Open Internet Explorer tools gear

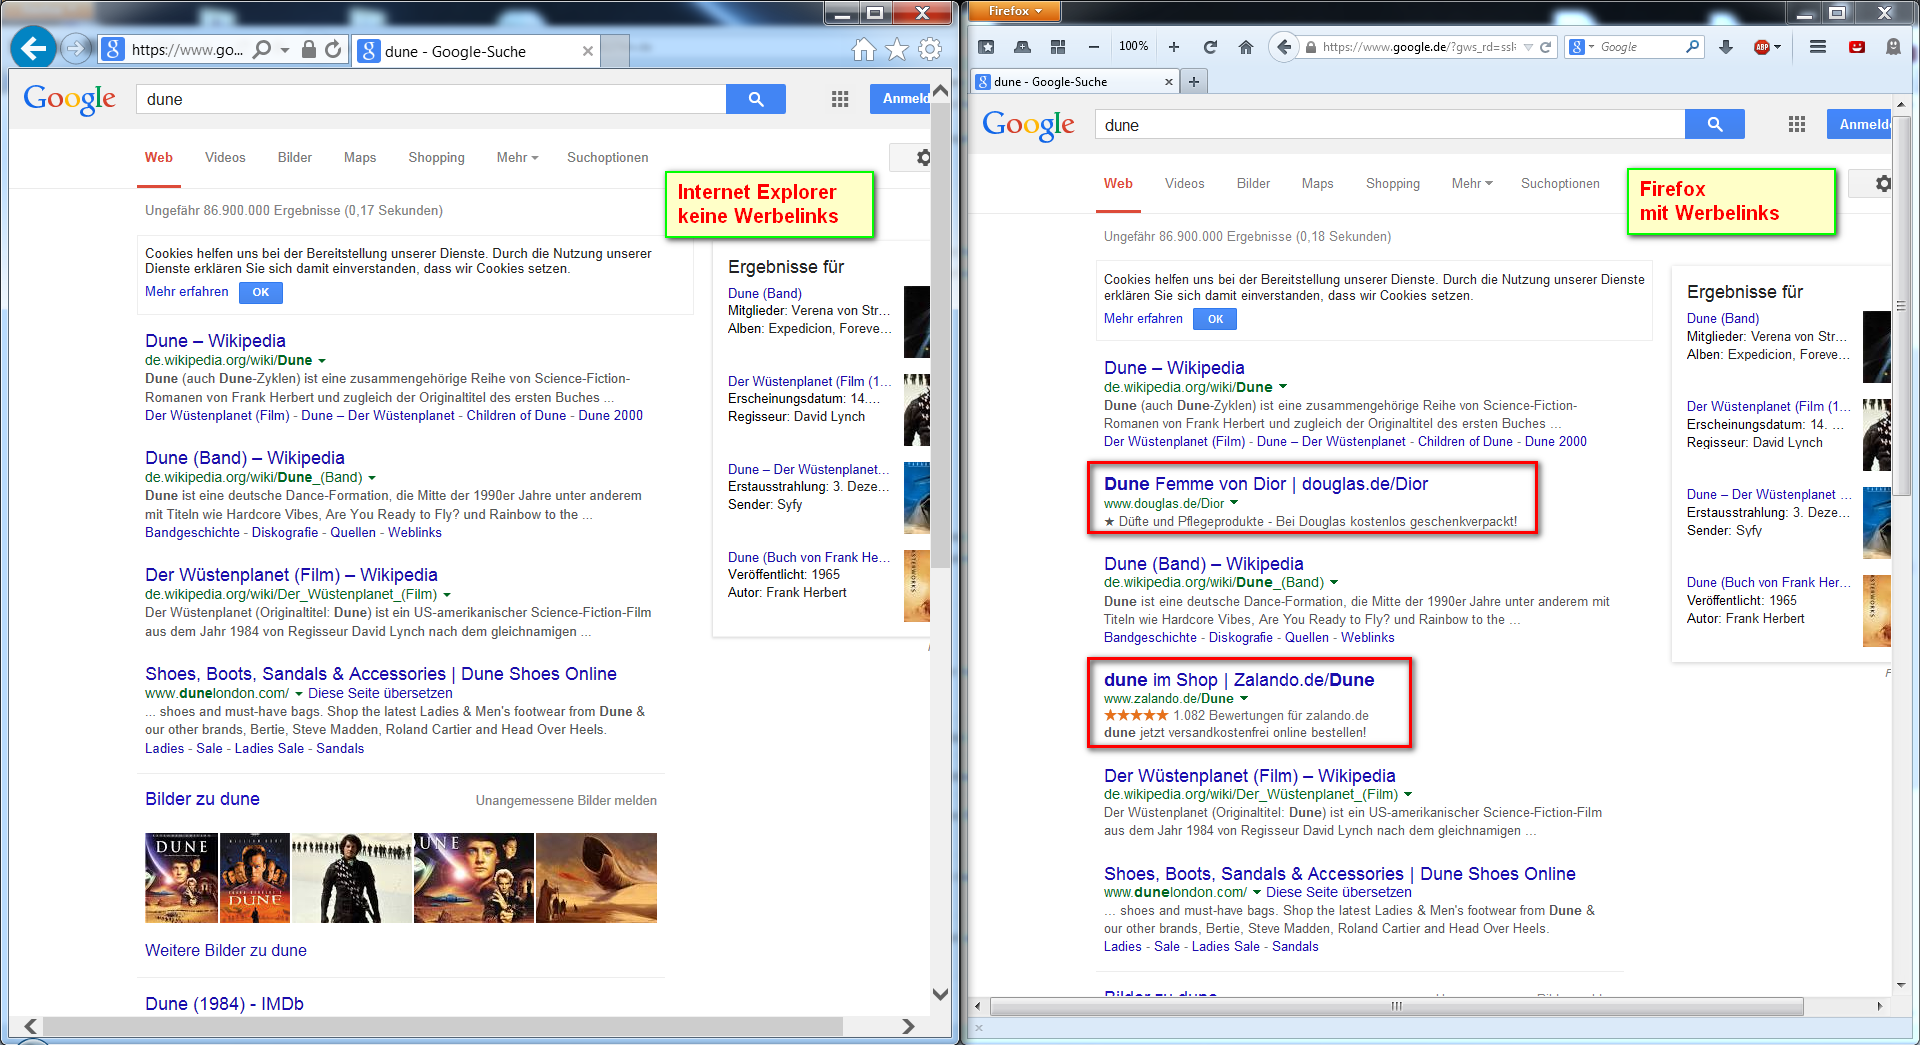coord(930,49)
